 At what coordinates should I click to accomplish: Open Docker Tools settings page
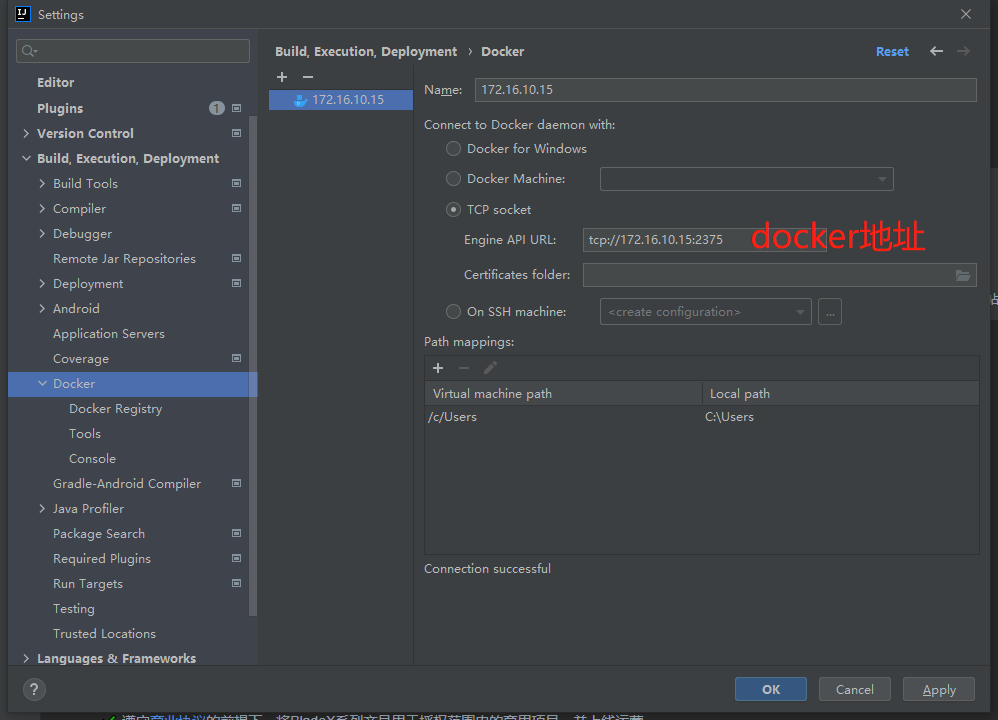85,434
